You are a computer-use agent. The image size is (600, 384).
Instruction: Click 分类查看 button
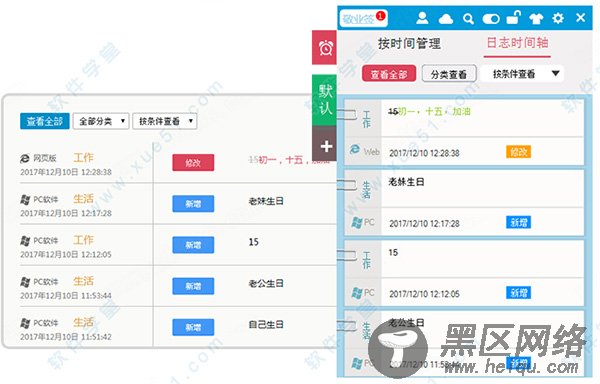pyautogui.click(x=449, y=73)
